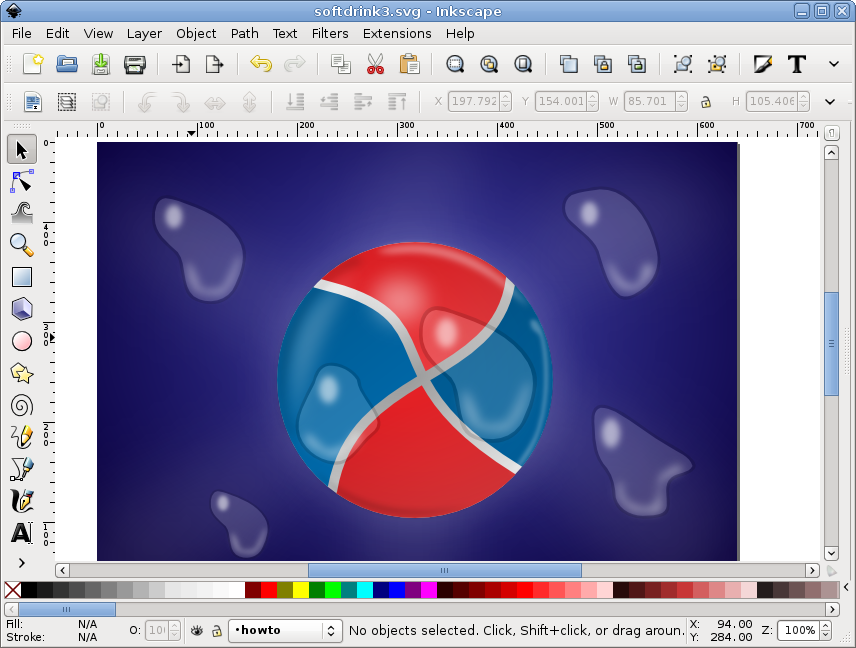Open the Extensions menu
The image size is (856, 648).
click(397, 33)
